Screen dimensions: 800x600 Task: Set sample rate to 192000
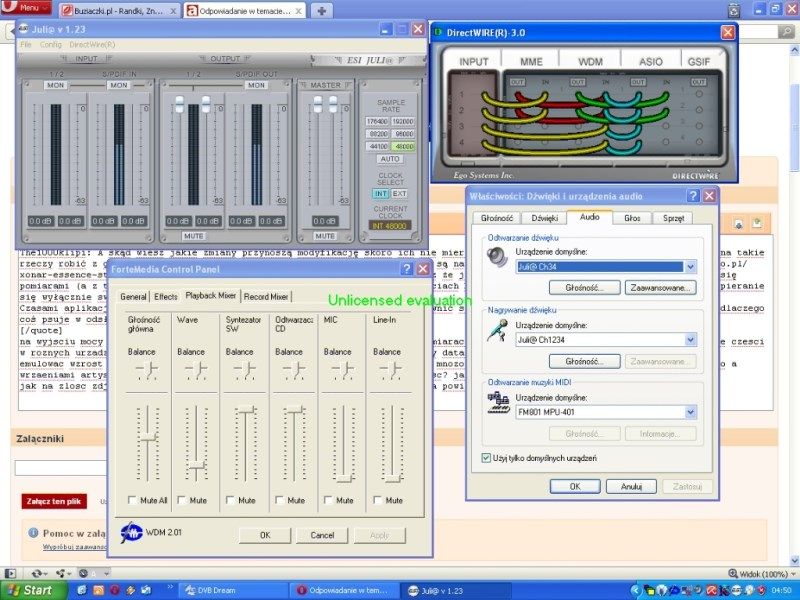pos(403,121)
